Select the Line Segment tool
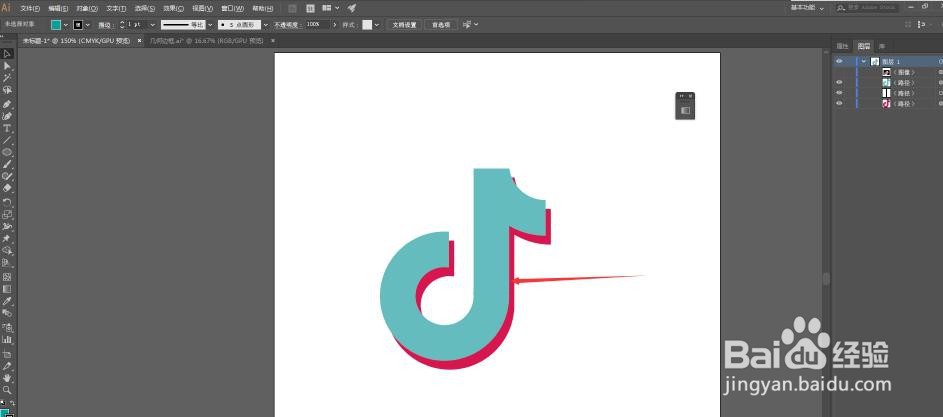This screenshot has width=943, height=417. coord(7,141)
